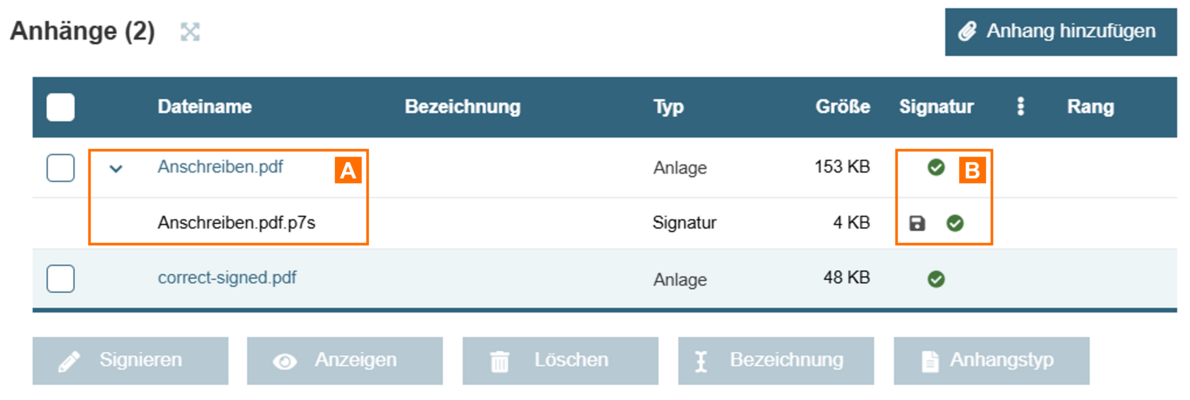Open the three-dot column options menu
The height and width of the screenshot is (400, 1190).
1021,107
